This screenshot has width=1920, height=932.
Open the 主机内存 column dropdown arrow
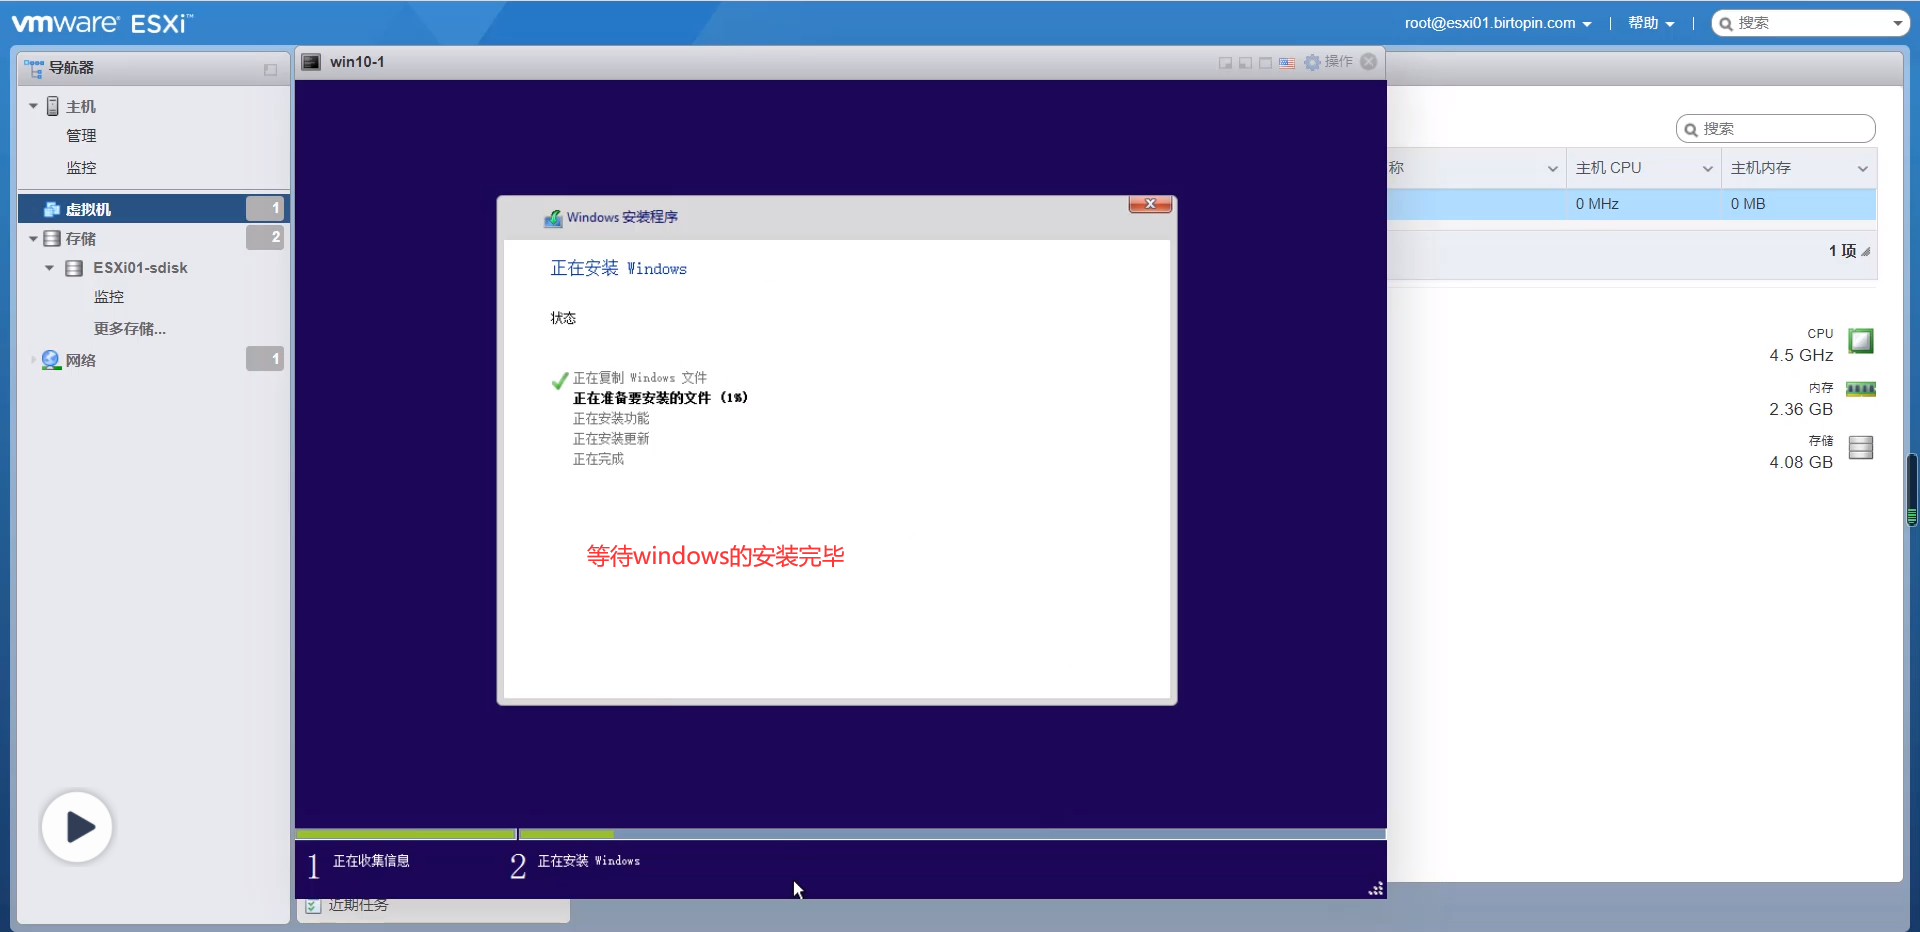pos(1863,169)
